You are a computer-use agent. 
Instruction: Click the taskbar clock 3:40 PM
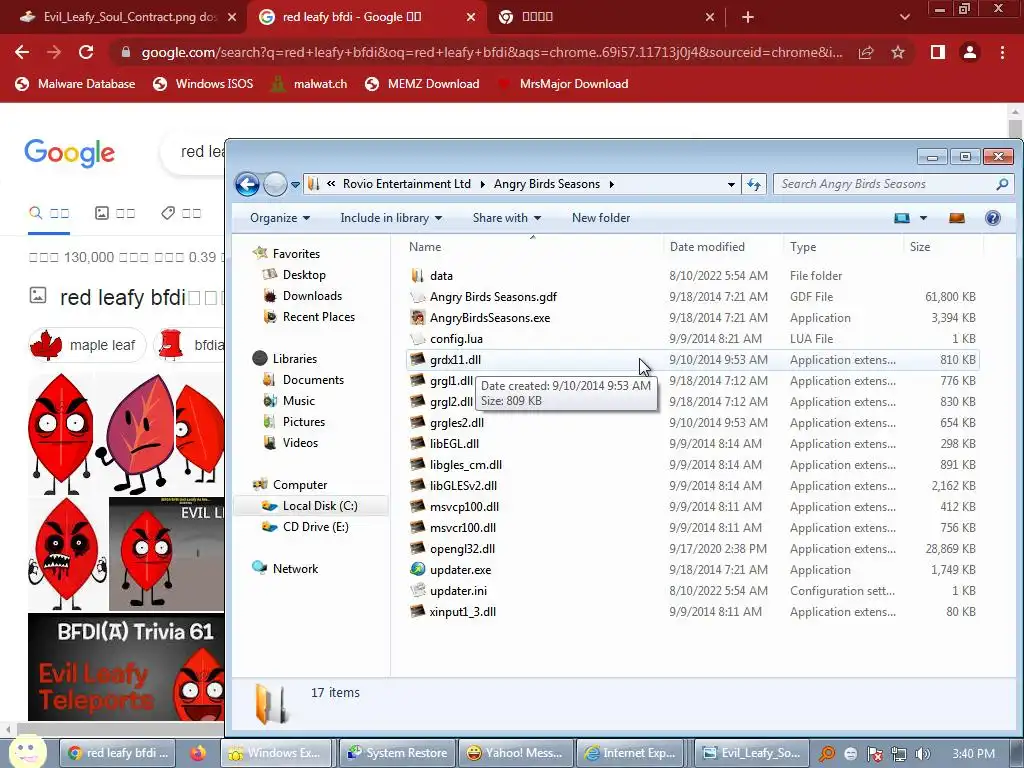pyautogui.click(x=973, y=754)
